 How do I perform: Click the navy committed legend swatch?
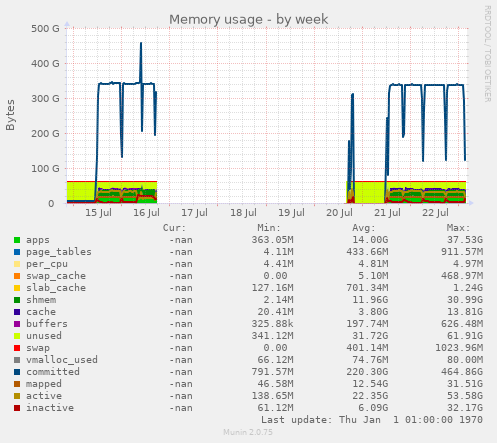[17, 372]
